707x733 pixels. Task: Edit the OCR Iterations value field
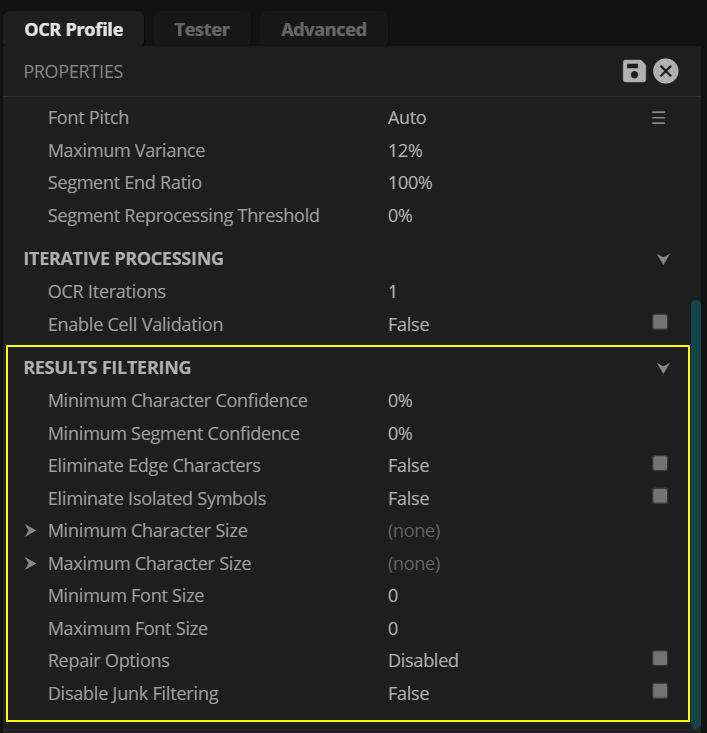[393, 292]
